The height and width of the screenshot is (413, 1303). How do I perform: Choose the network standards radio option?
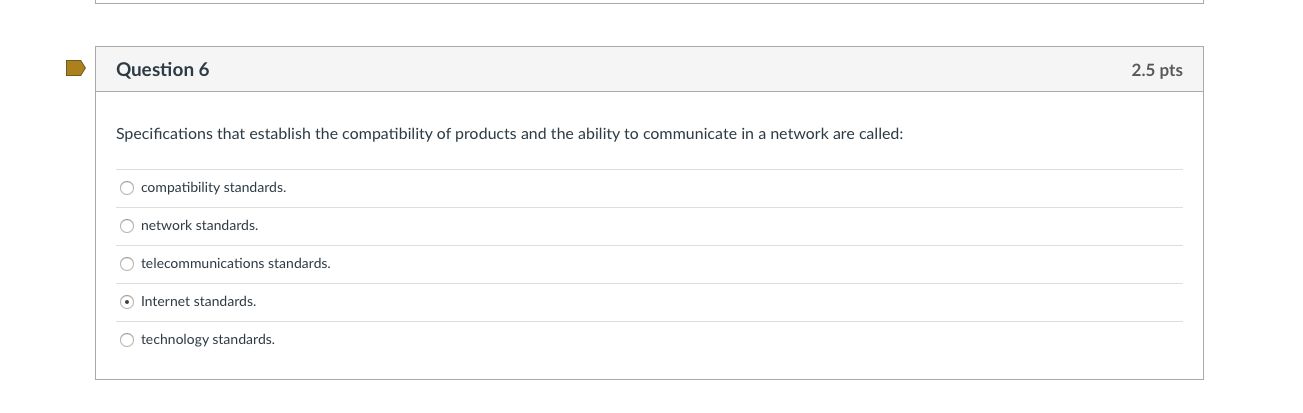tap(127, 226)
